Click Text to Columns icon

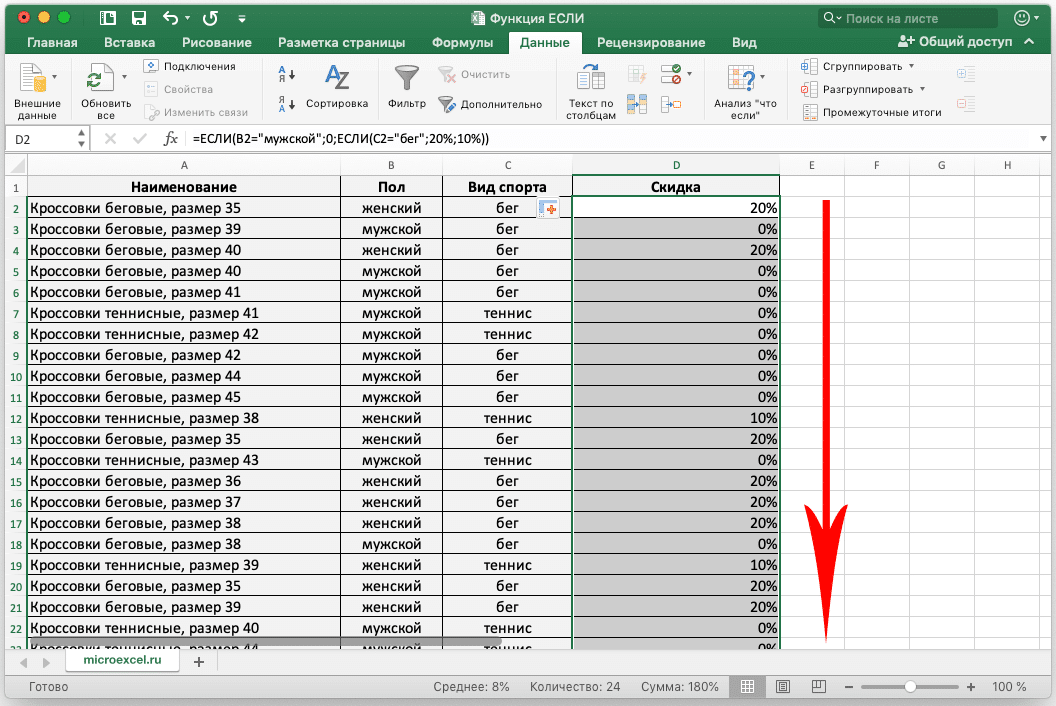pyautogui.click(x=591, y=79)
